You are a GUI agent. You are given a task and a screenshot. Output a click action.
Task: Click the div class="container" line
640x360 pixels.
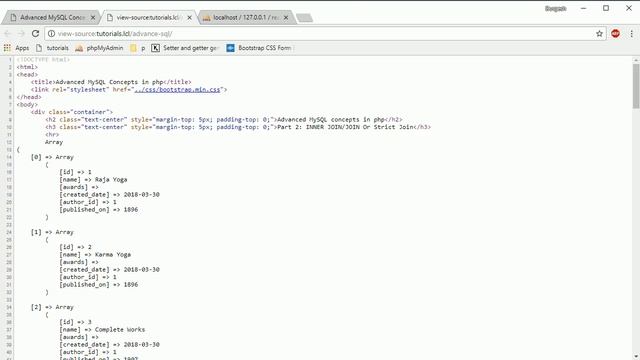(72, 112)
